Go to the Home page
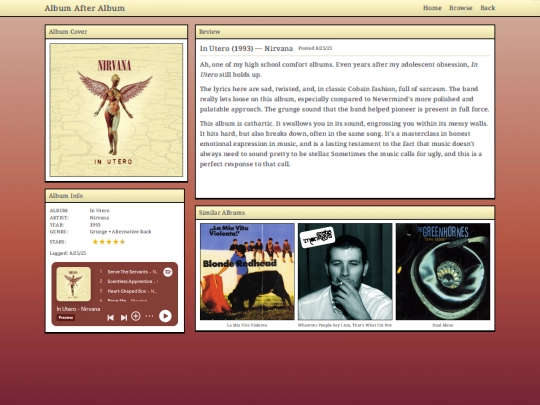The width and height of the screenshot is (540, 405). pos(432,8)
